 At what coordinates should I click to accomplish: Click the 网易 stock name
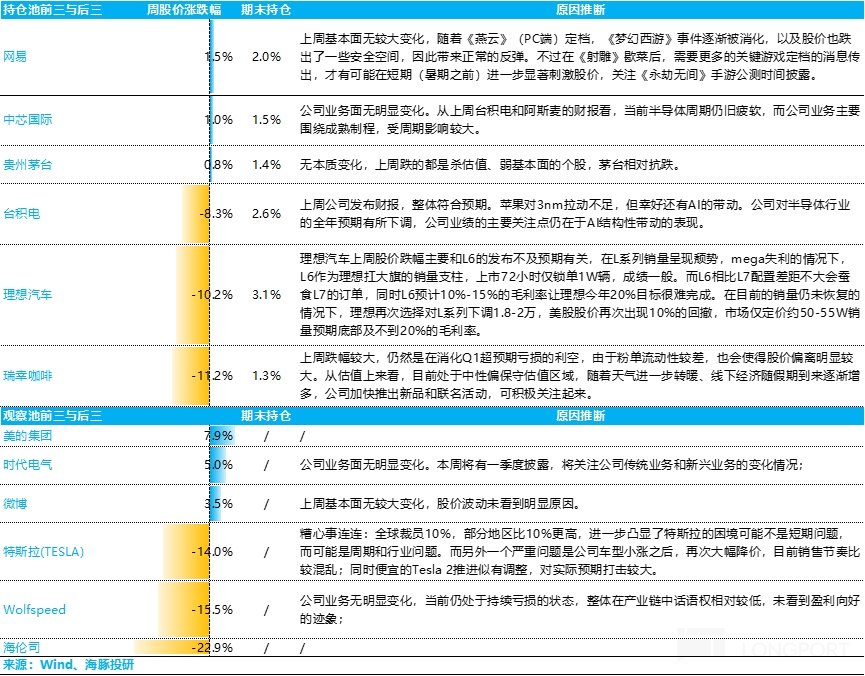15,56
